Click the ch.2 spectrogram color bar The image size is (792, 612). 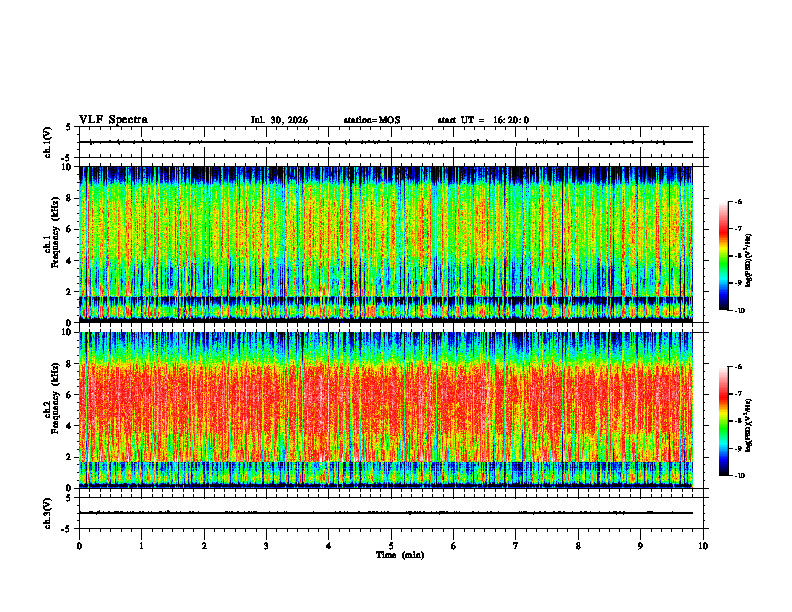click(723, 421)
